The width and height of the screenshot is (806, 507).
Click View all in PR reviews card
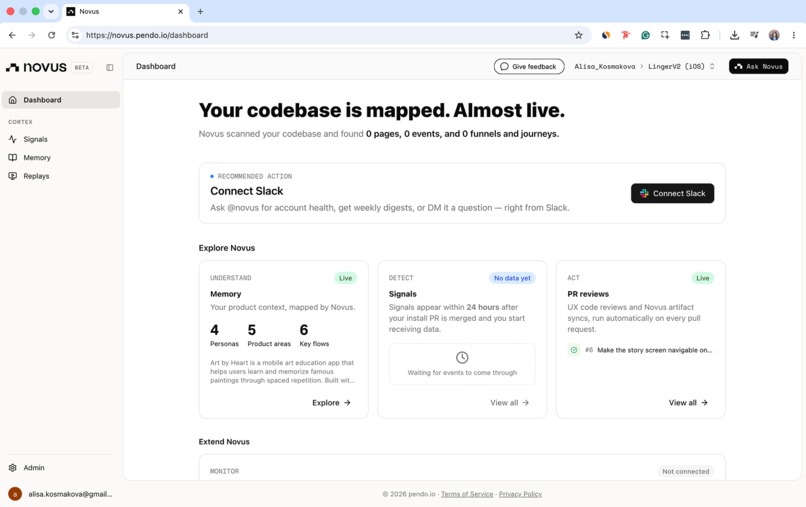[x=688, y=403]
